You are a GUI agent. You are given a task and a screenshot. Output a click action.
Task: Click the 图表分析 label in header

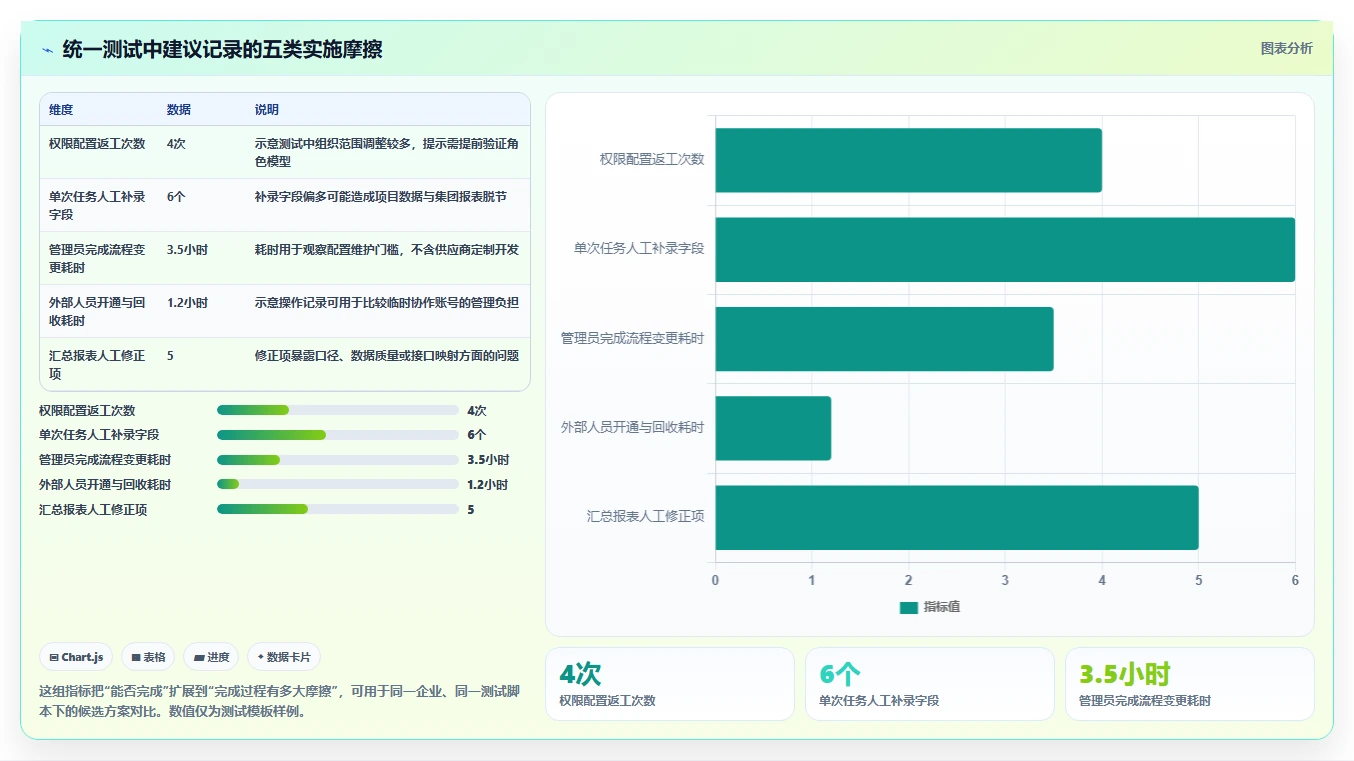[1286, 48]
